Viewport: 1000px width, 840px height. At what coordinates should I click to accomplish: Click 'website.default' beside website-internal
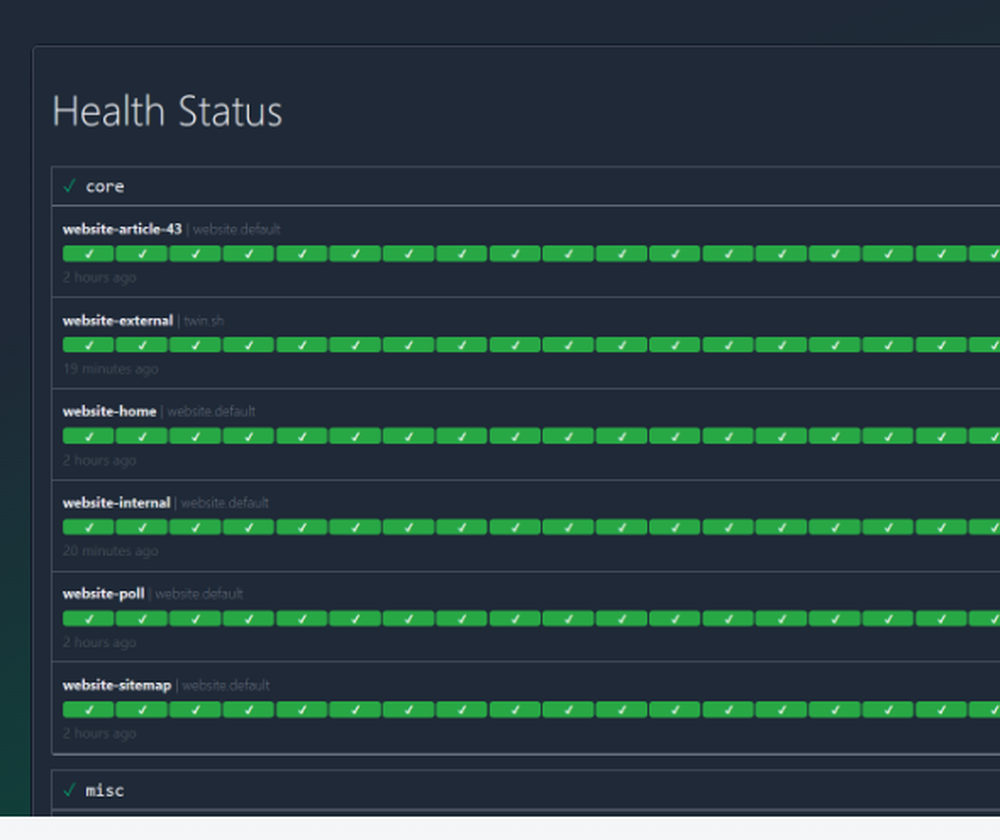(225, 503)
